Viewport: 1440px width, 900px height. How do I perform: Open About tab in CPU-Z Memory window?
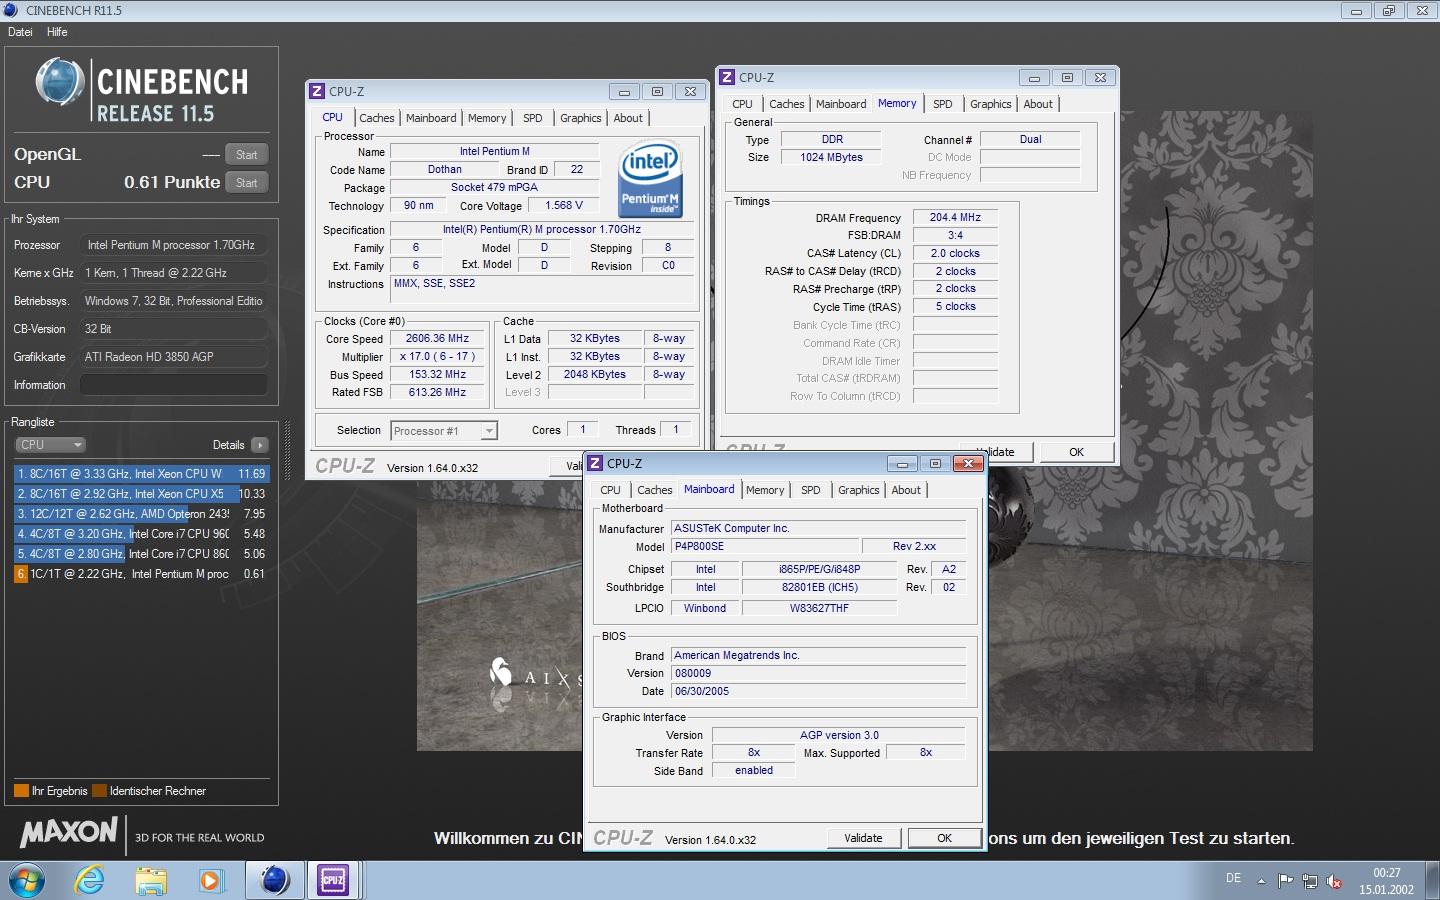[1038, 104]
